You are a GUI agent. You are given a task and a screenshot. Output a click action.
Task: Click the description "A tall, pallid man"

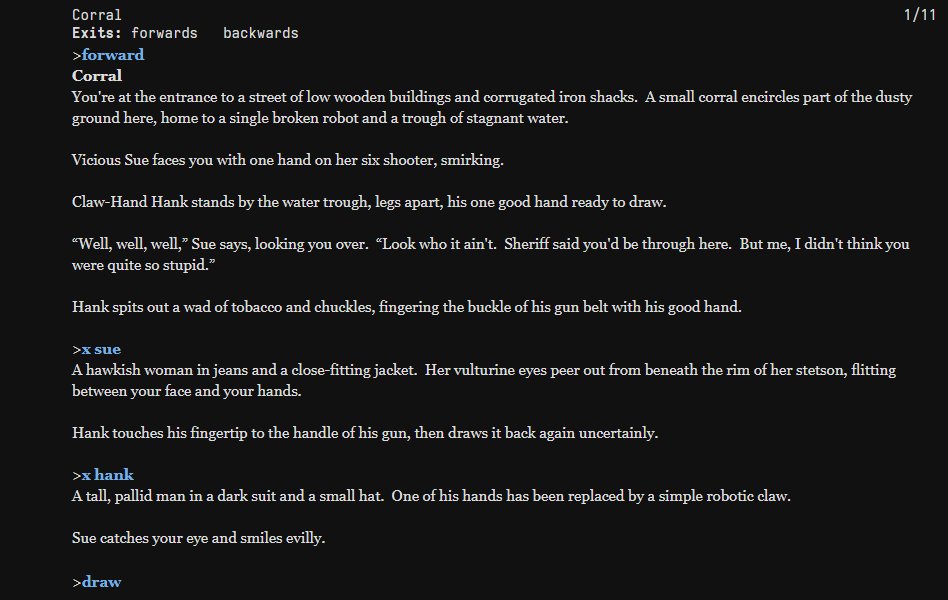pos(430,496)
